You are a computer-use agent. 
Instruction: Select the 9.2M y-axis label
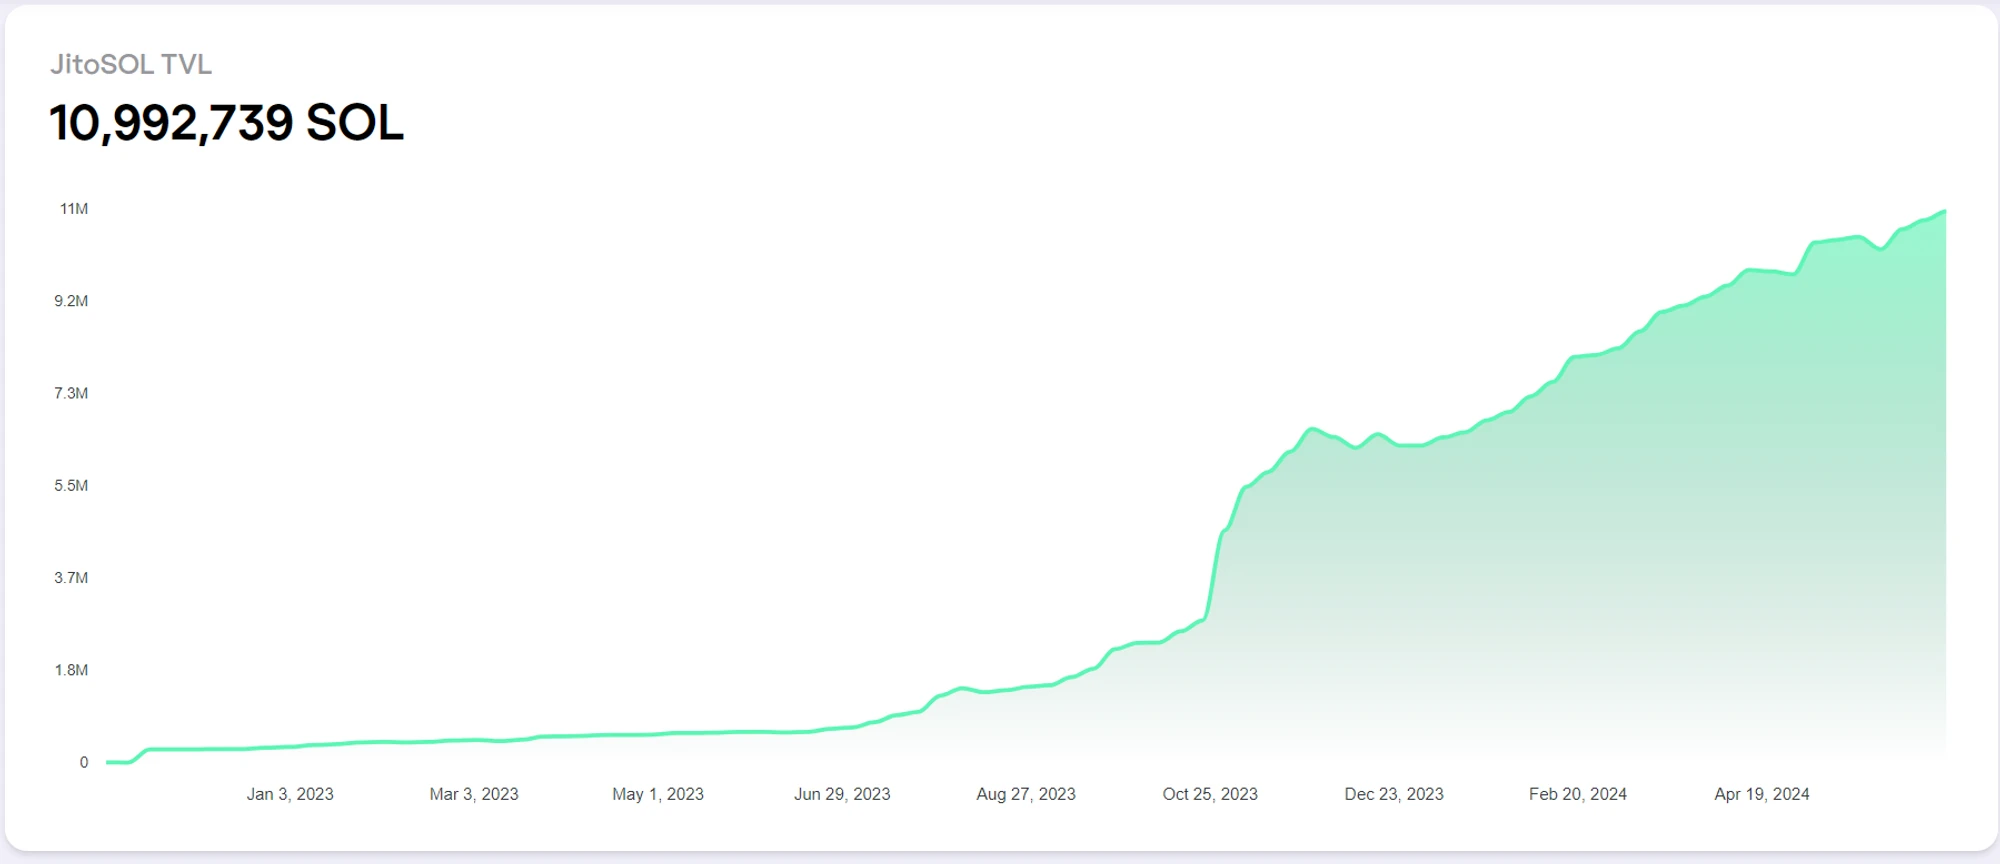point(71,301)
